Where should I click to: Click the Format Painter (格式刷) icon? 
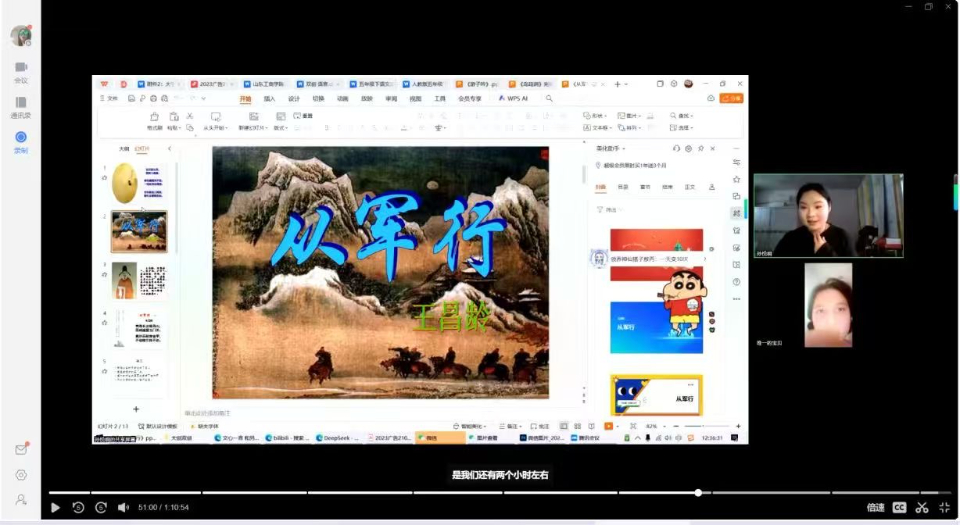(x=154, y=121)
